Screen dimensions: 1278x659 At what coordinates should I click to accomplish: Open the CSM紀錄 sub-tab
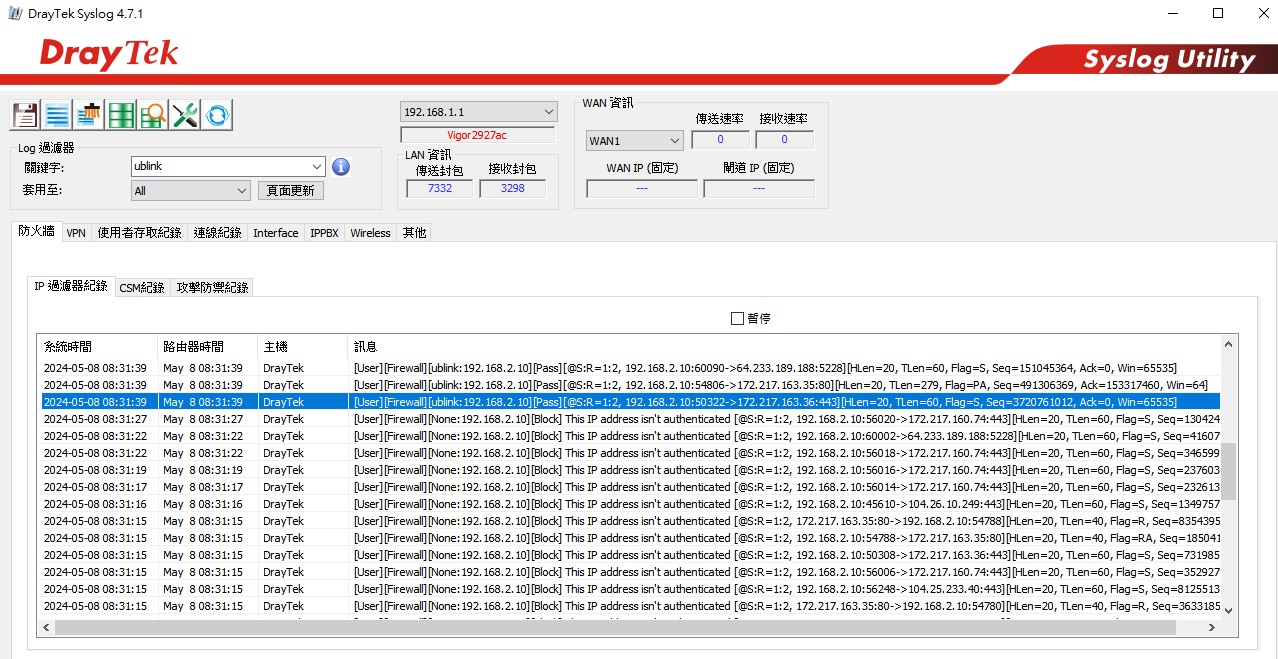pos(142,288)
